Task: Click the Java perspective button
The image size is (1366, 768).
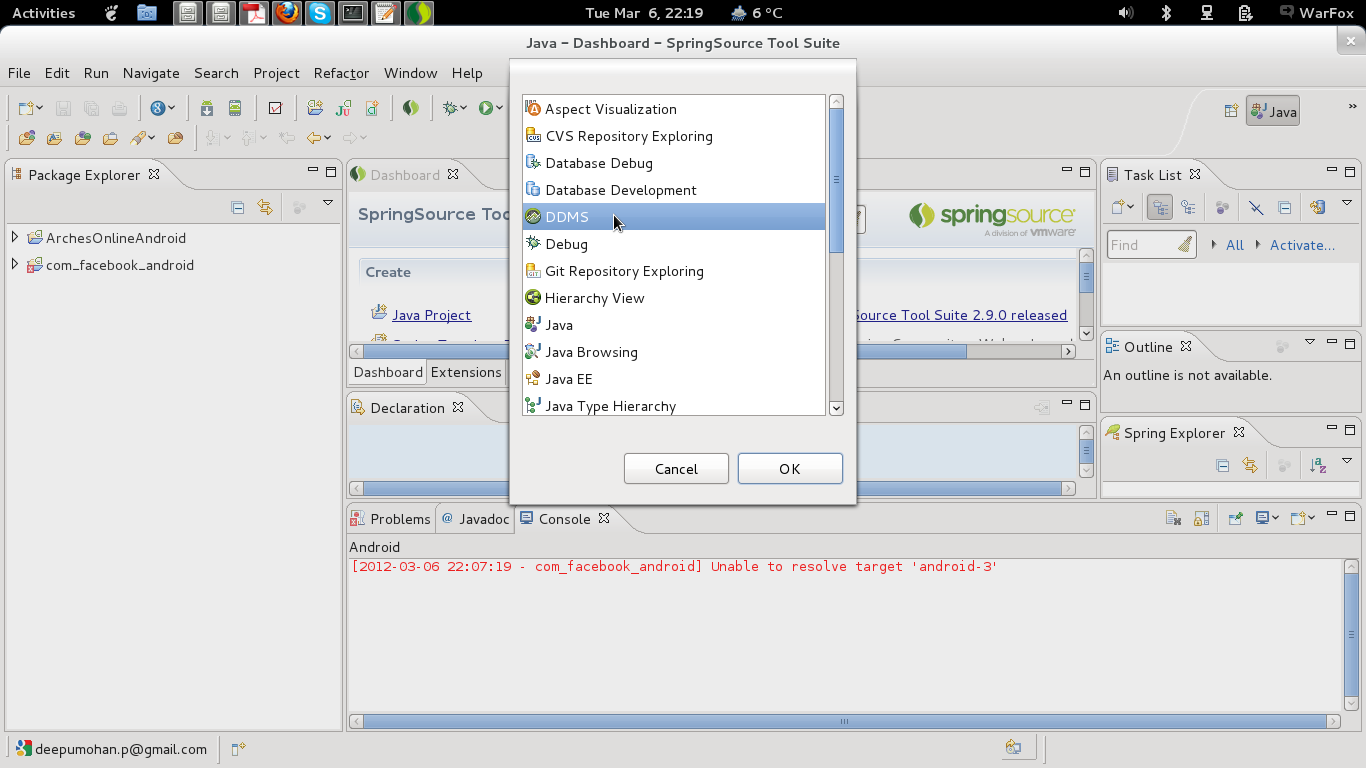Action: pyautogui.click(x=1273, y=111)
